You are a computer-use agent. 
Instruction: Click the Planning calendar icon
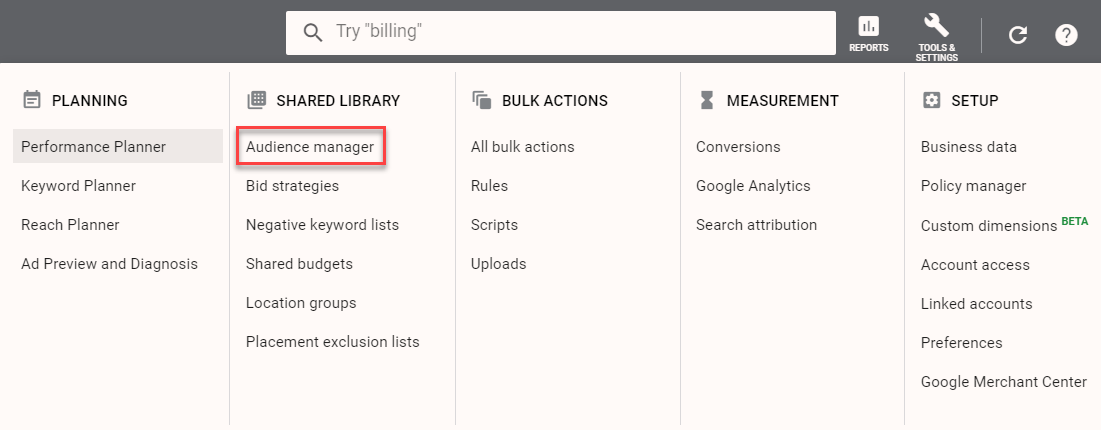click(x=32, y=100)
